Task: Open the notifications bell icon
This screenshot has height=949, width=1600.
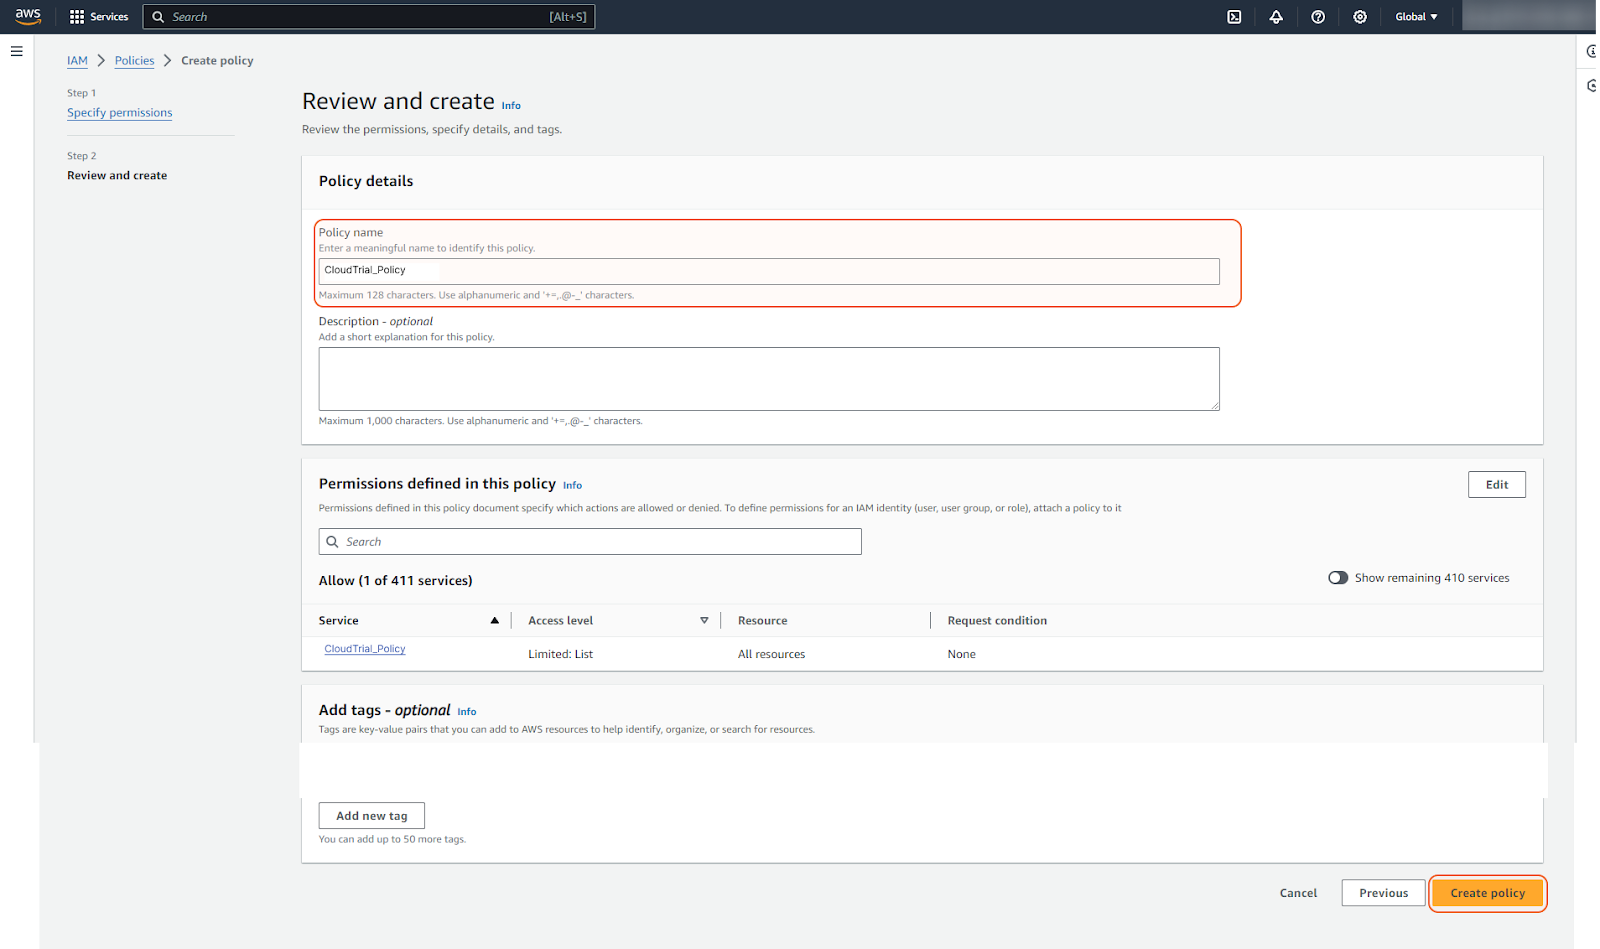Action: point(1276,17)
